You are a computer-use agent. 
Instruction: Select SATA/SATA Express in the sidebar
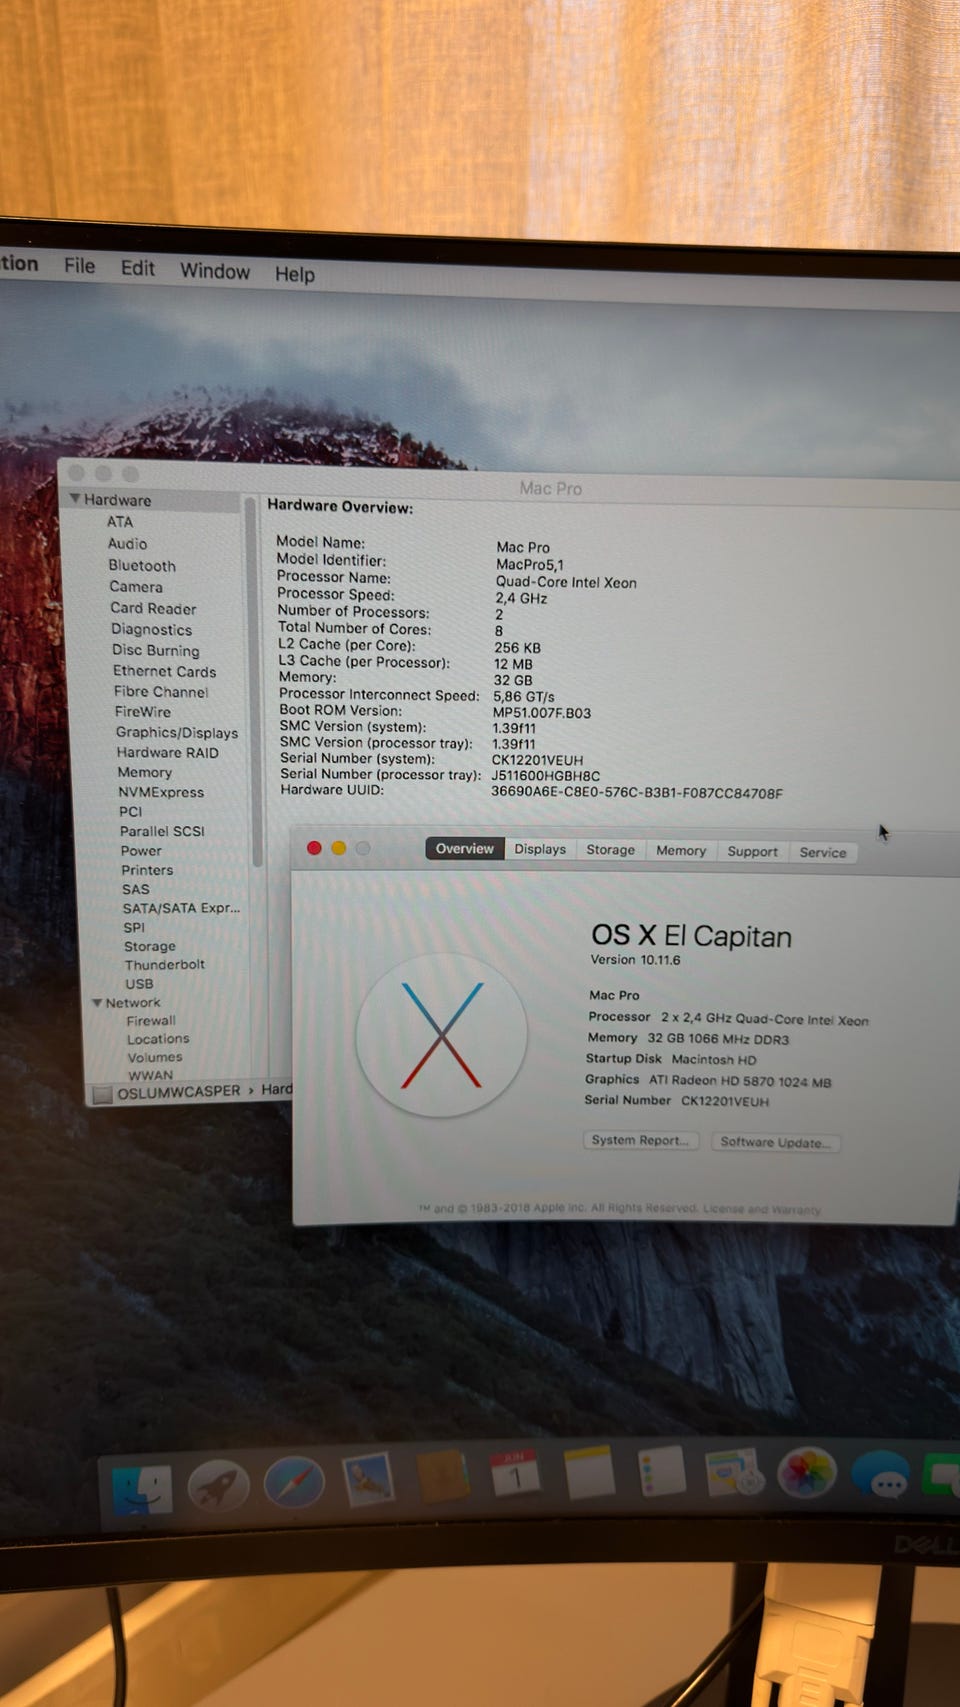(181, 908)
